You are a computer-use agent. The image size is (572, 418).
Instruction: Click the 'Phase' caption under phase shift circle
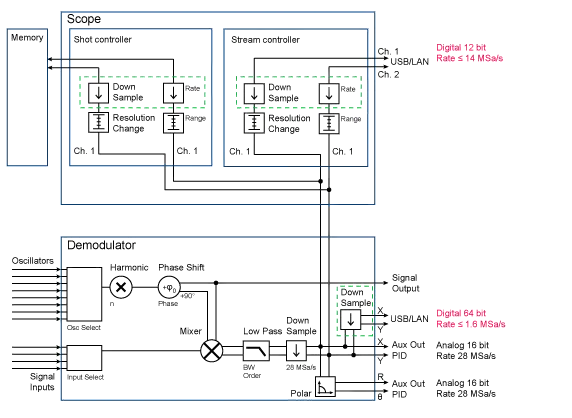pyautogui.click(x=168, y=303)
